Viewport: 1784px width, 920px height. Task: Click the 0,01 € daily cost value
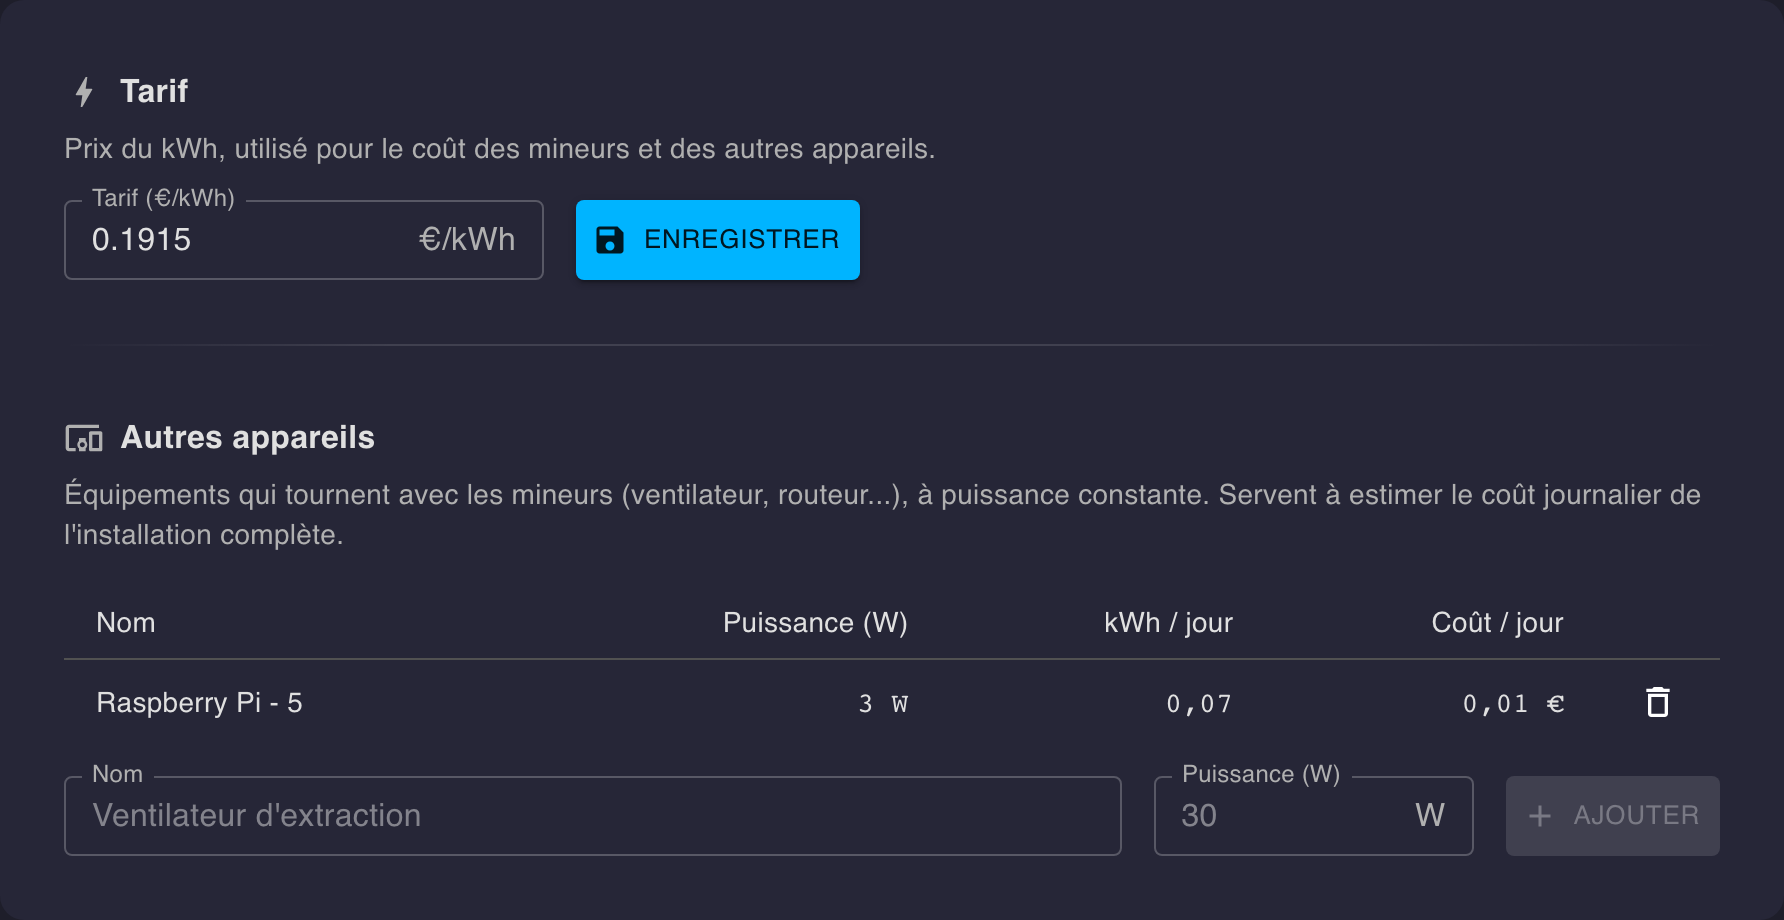click(1513, 704)
